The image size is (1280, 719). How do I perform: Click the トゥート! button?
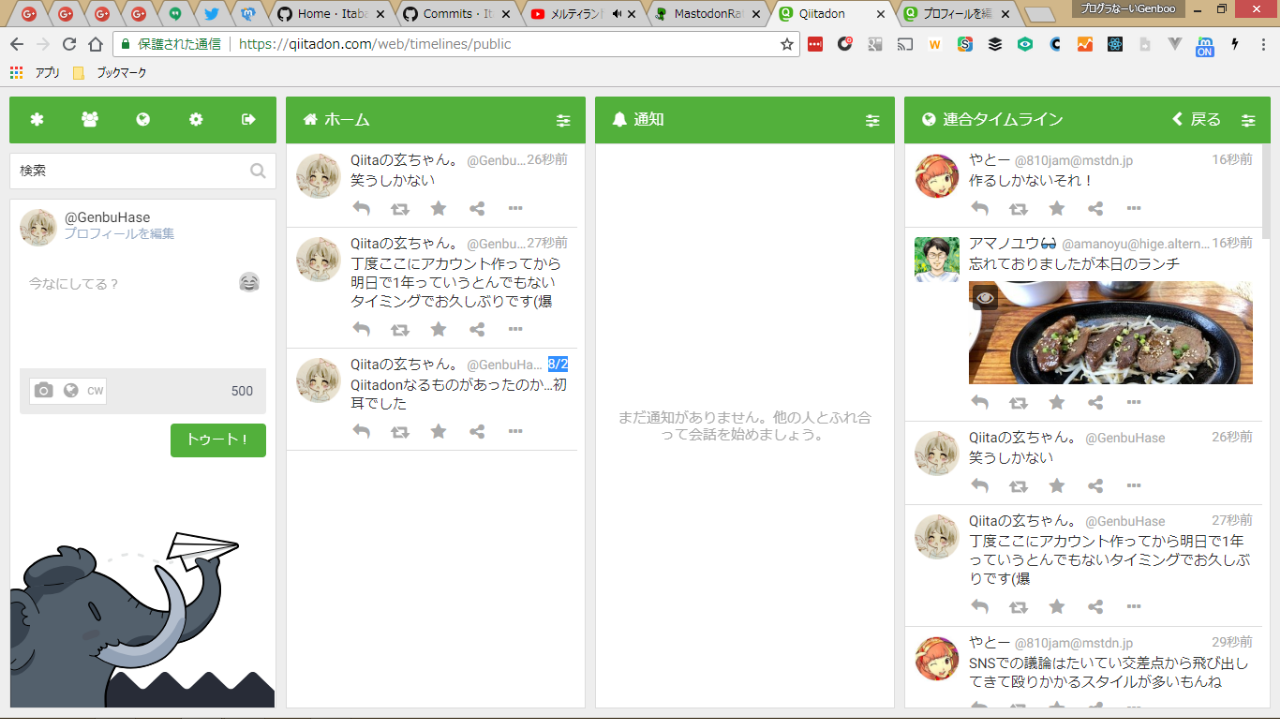pyautogui.click(x=218, y=440)
